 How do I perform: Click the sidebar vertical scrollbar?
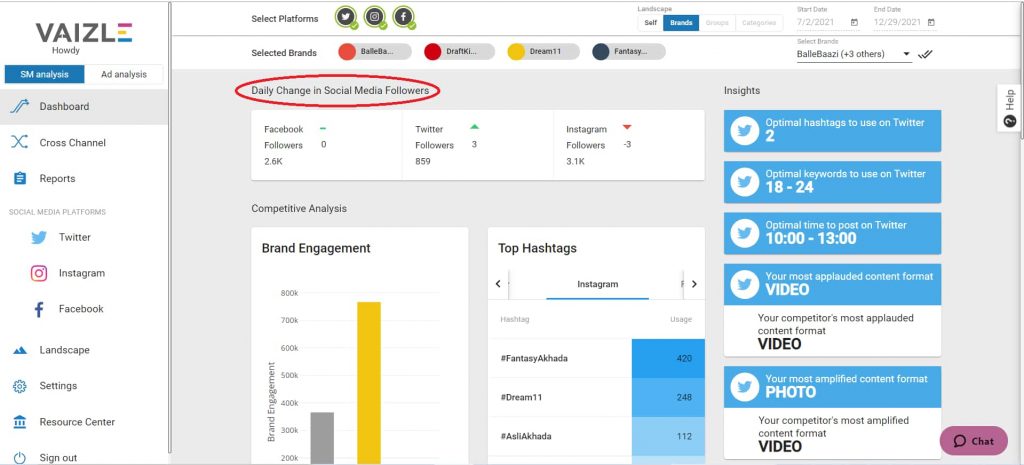(x=170, y=229)
